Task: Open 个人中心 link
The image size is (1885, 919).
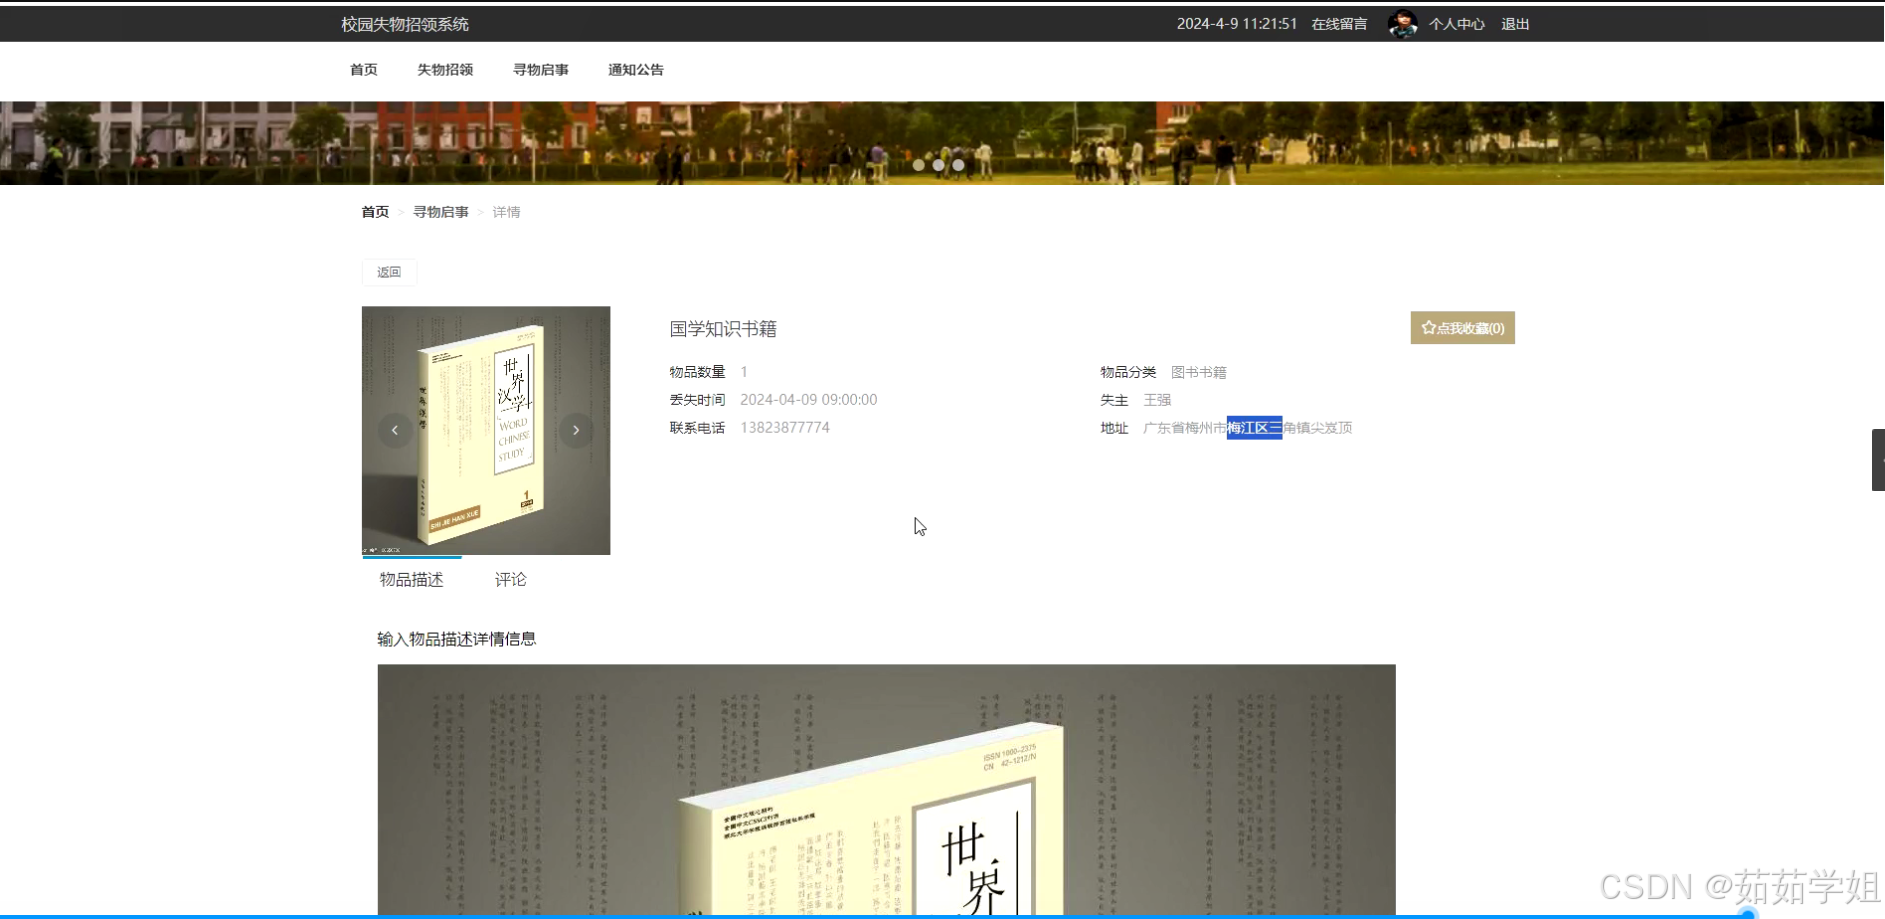Action: (x=1457, y=24)
